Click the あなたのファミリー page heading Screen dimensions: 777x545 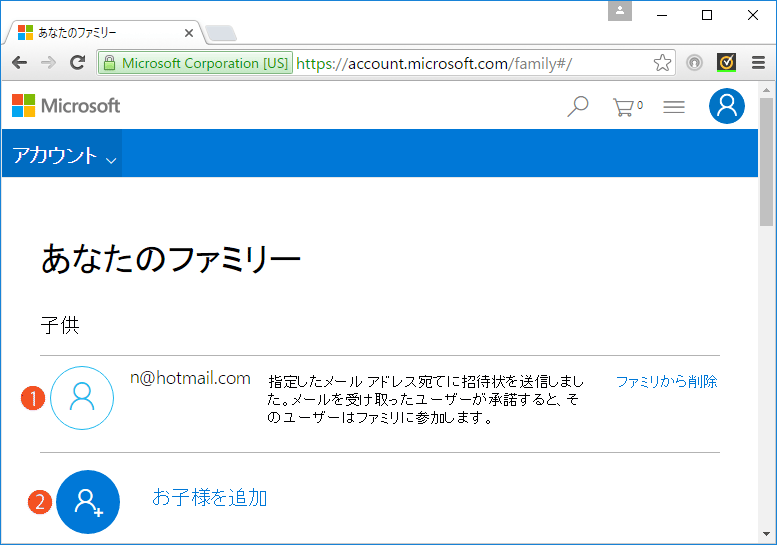(170, 259)
